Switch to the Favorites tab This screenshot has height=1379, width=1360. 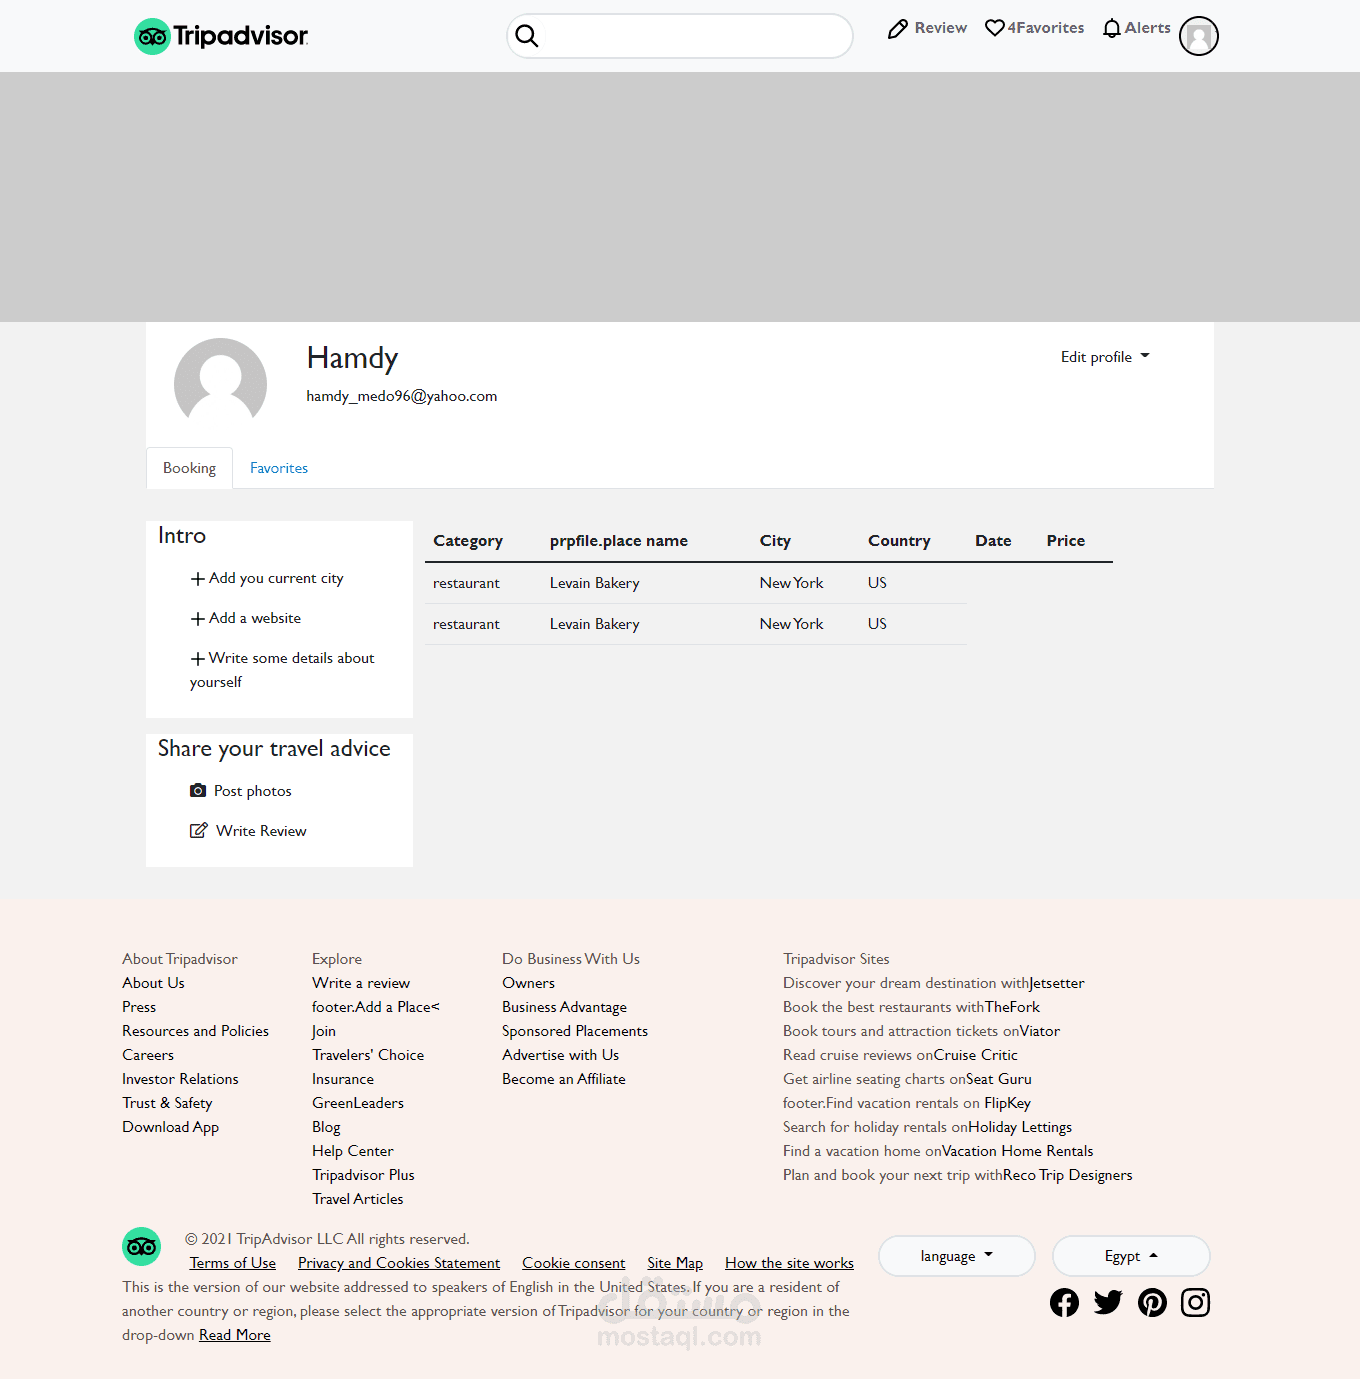coord(279,468)
